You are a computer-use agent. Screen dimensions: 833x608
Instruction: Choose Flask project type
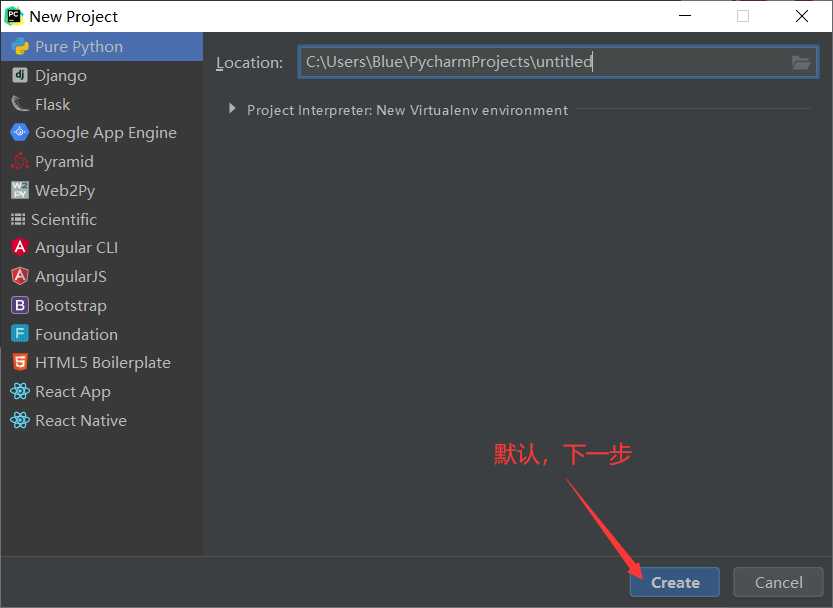point(102,104)
